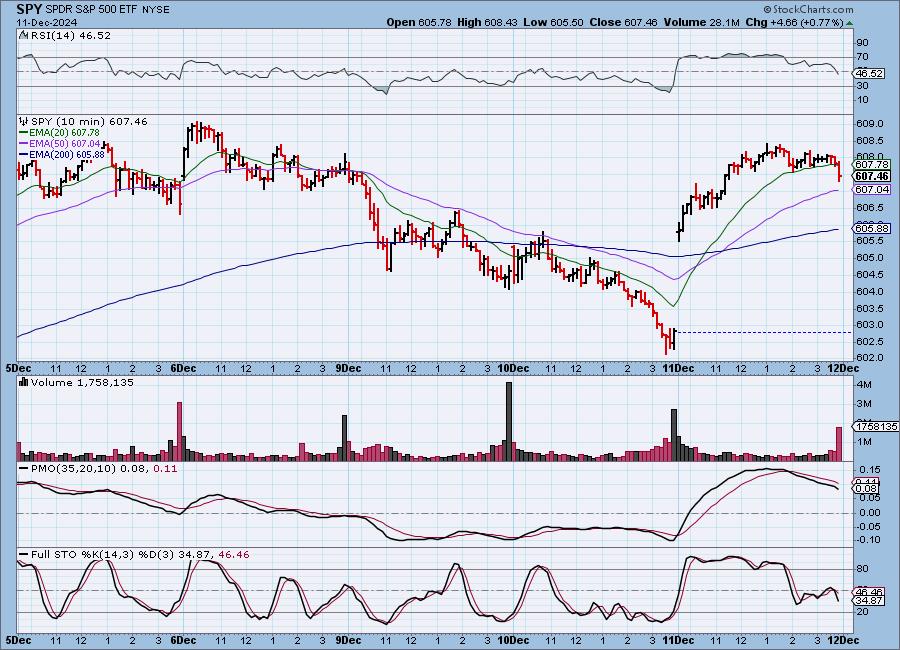Click the 'EMA(20) 607.78' legend text

pos(64,133)
